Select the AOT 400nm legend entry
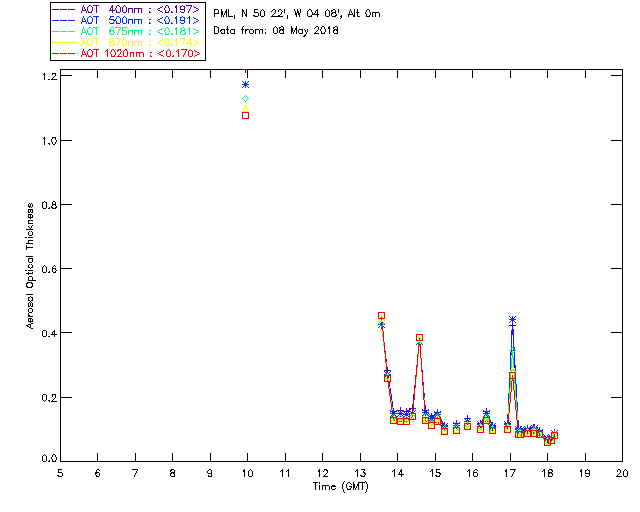640x512 pixels. pos(127,9)
